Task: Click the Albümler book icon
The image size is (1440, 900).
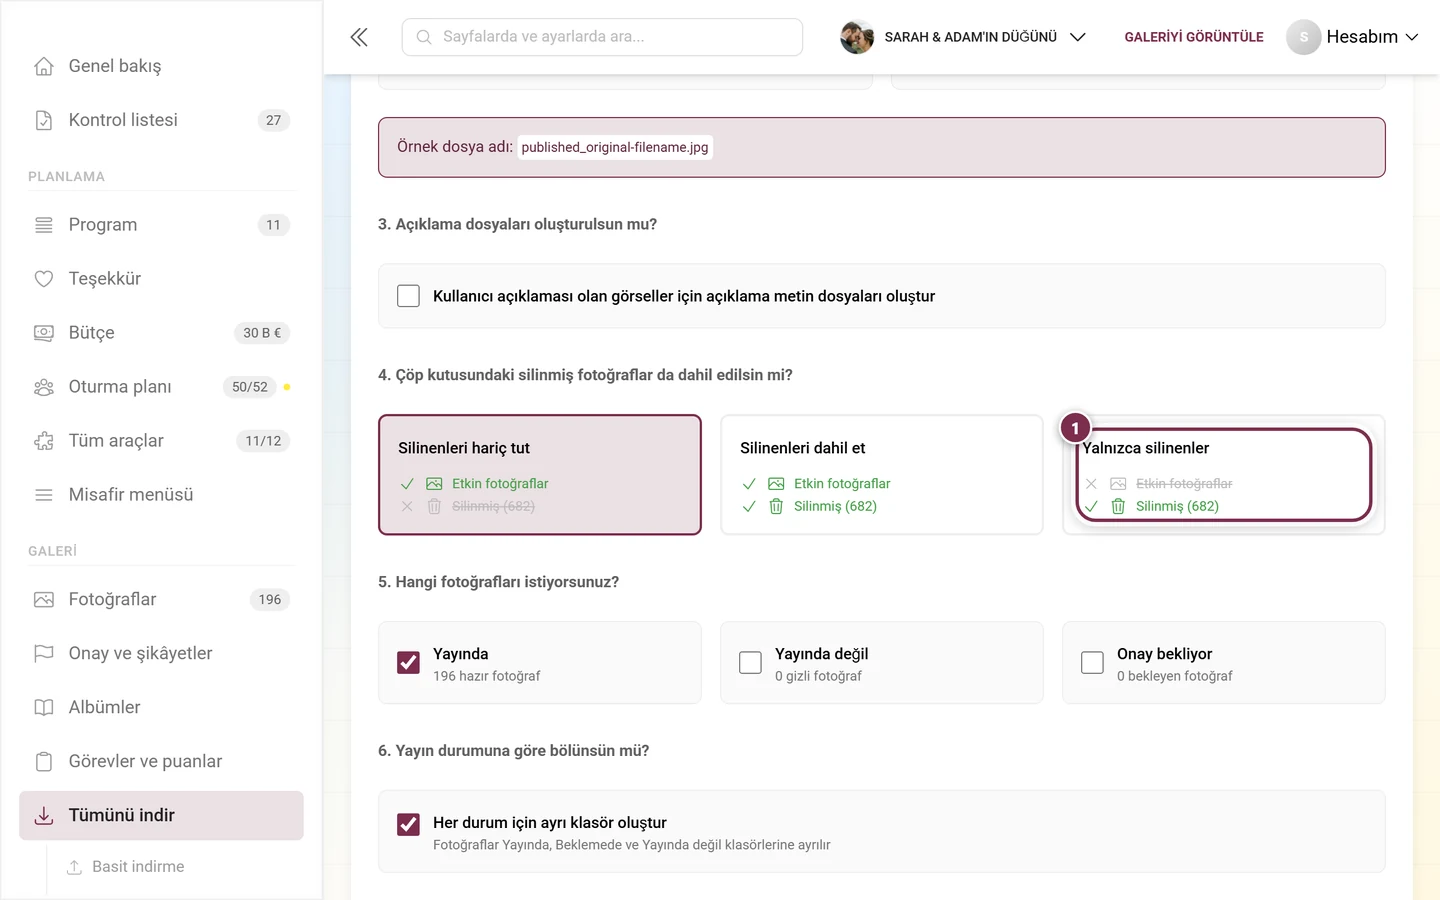Action: [44, 708]
